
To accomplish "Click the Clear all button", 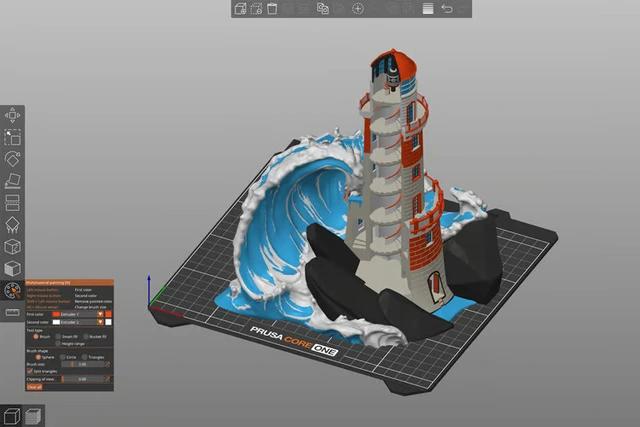I will [35, 387].
